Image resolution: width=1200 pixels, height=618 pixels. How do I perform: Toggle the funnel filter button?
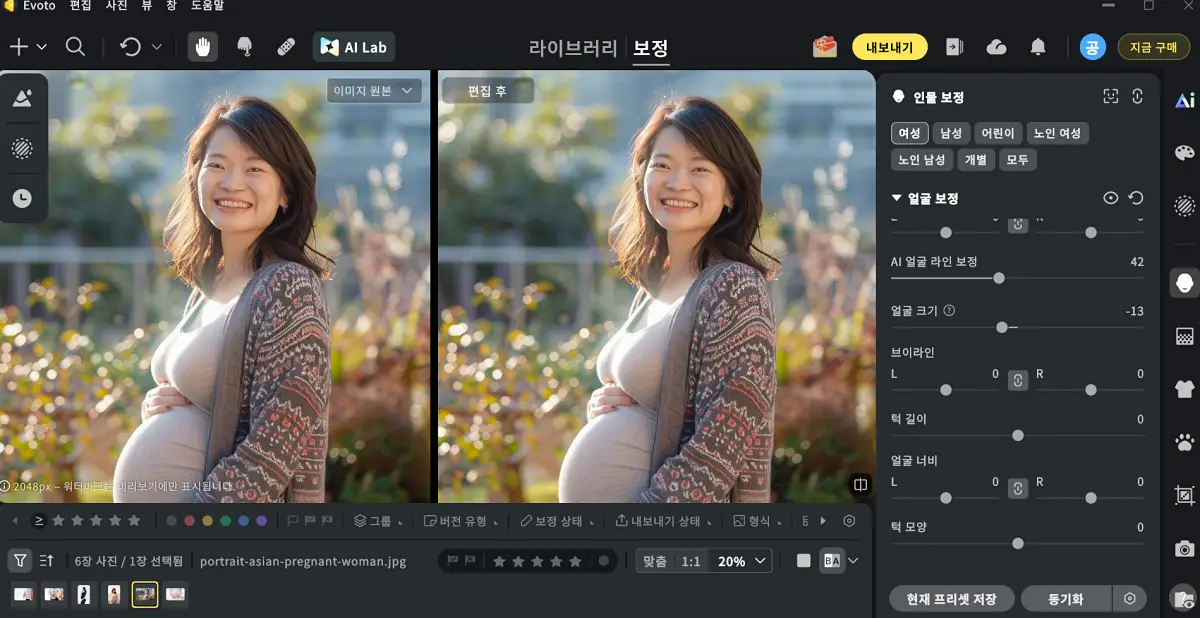(x=19, y=561)
